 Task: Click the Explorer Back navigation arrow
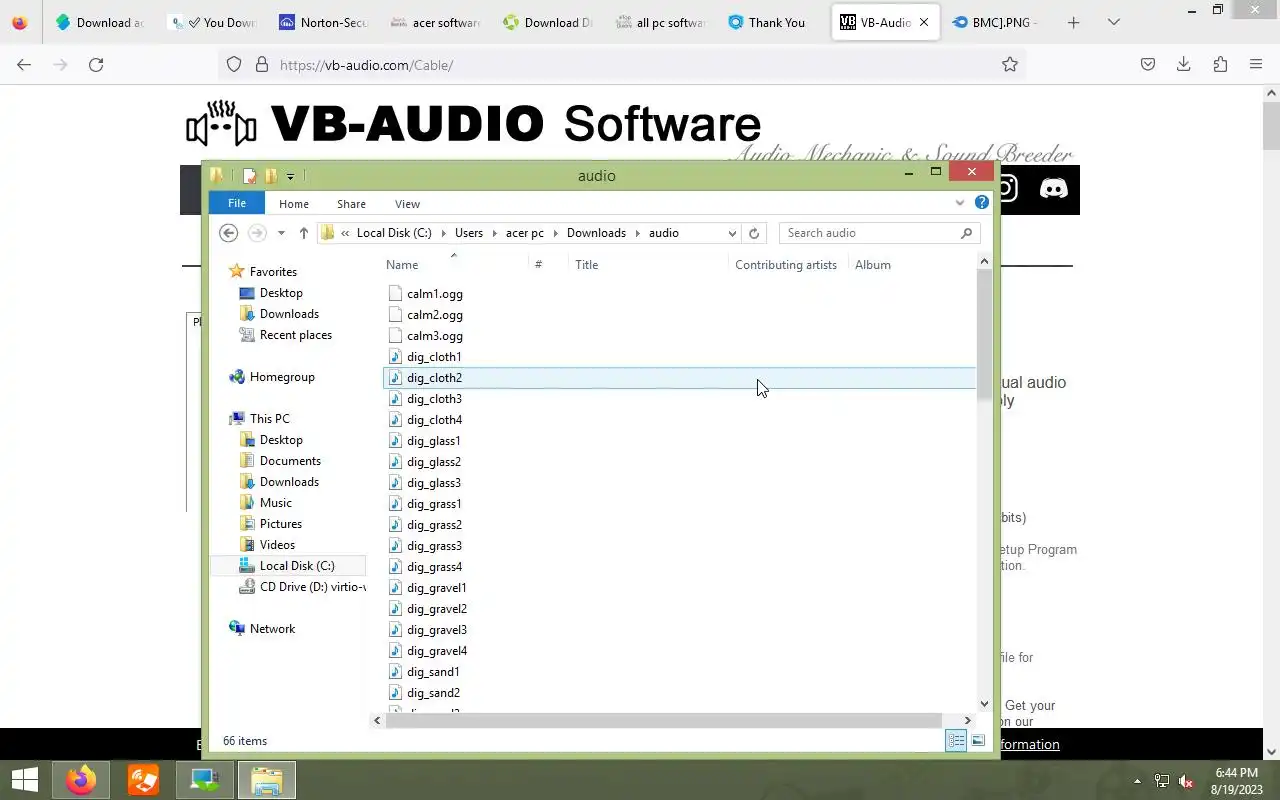coord(228,233)
